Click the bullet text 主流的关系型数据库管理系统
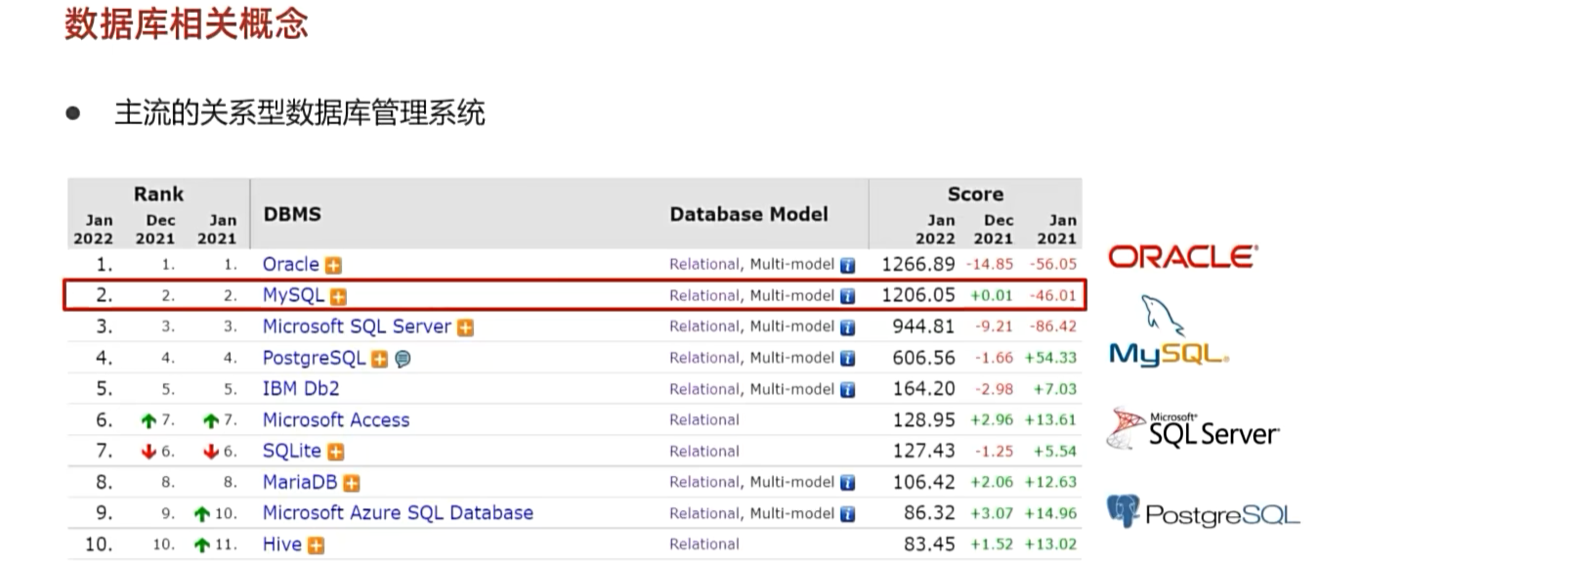Viewport: 1587px width, 585px height. click(x=300, y=112)
